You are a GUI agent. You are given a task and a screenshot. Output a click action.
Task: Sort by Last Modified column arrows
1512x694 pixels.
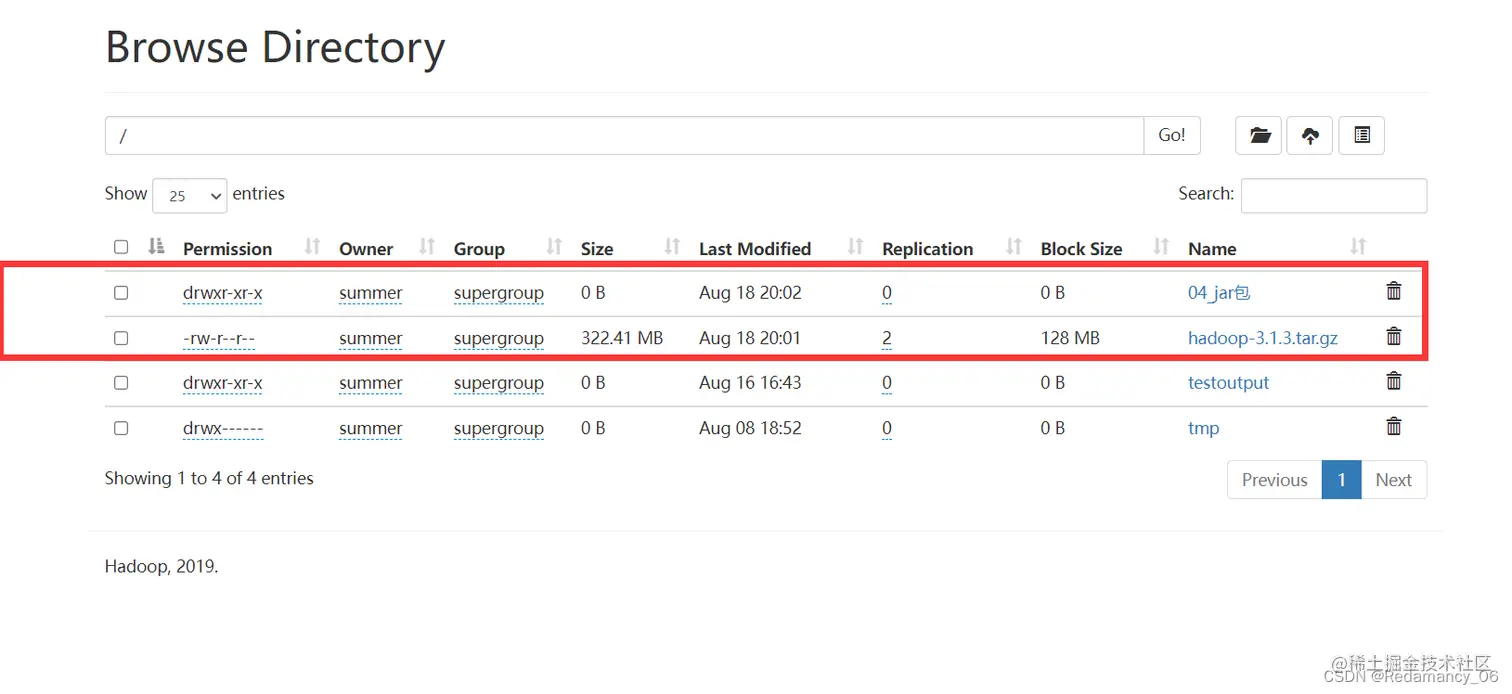(855, 246)
